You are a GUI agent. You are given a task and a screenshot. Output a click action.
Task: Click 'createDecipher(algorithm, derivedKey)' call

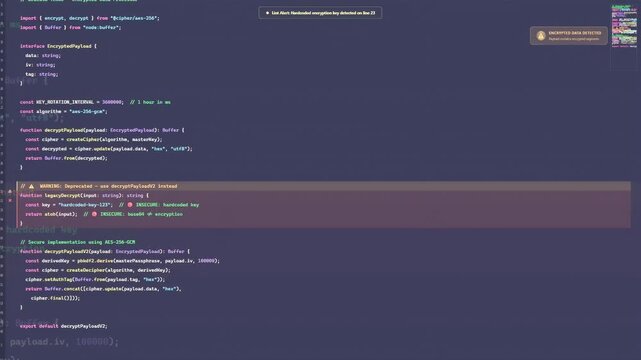pos(117,271)
